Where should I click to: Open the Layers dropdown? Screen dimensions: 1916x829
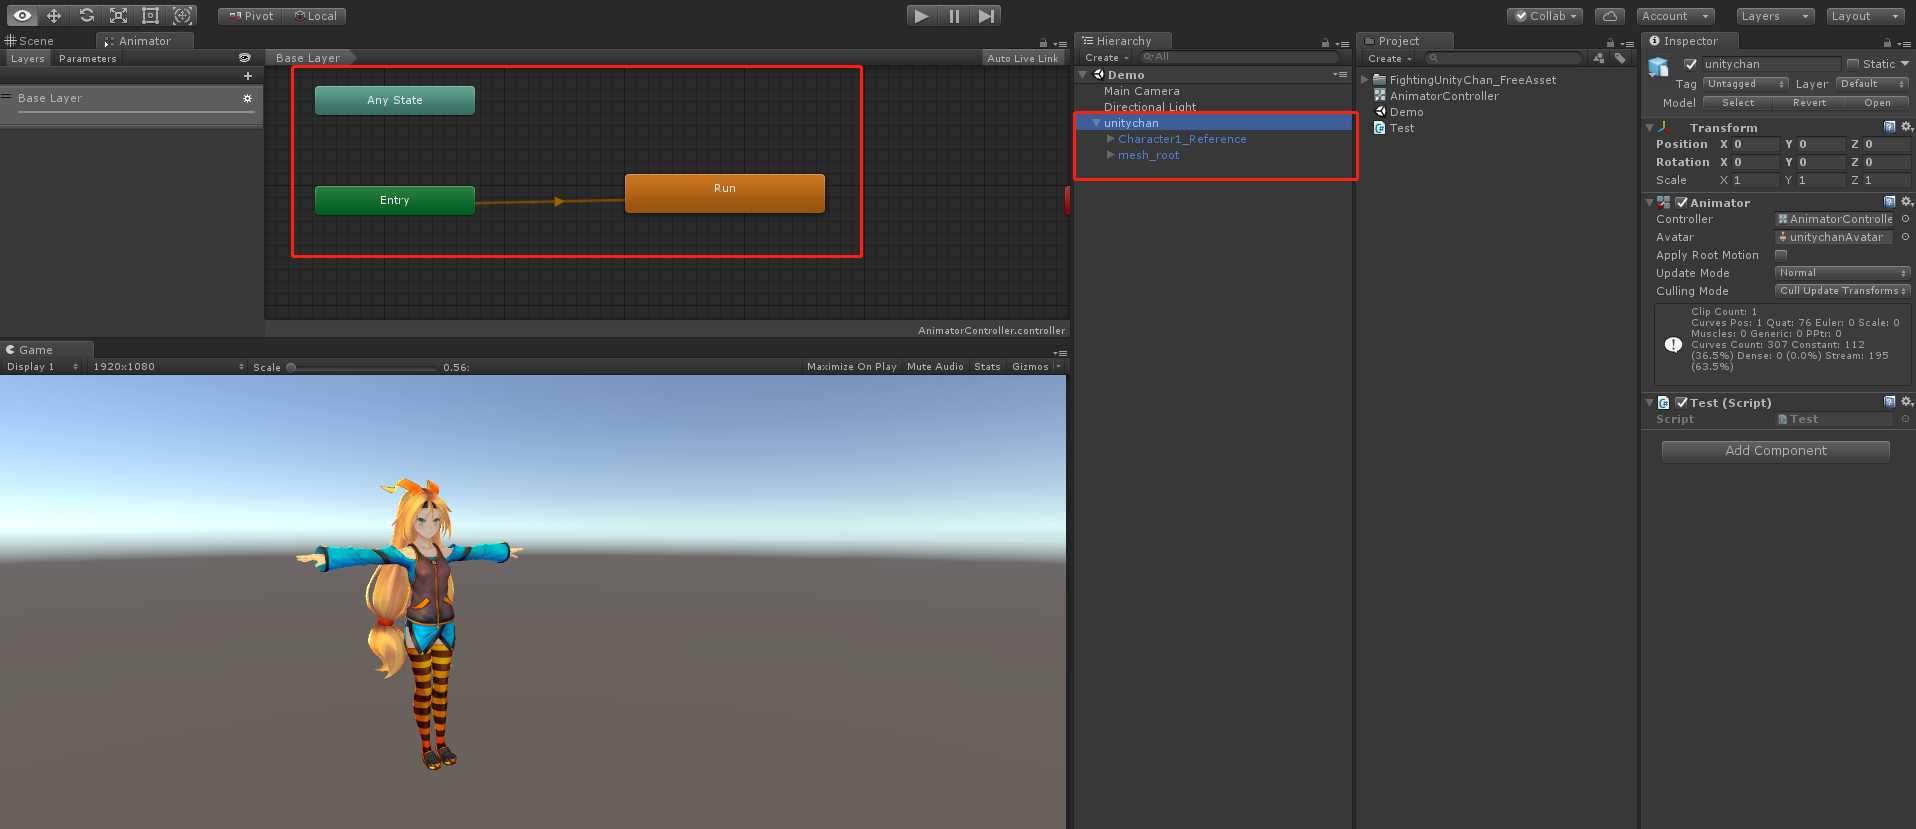point(1774,16)
